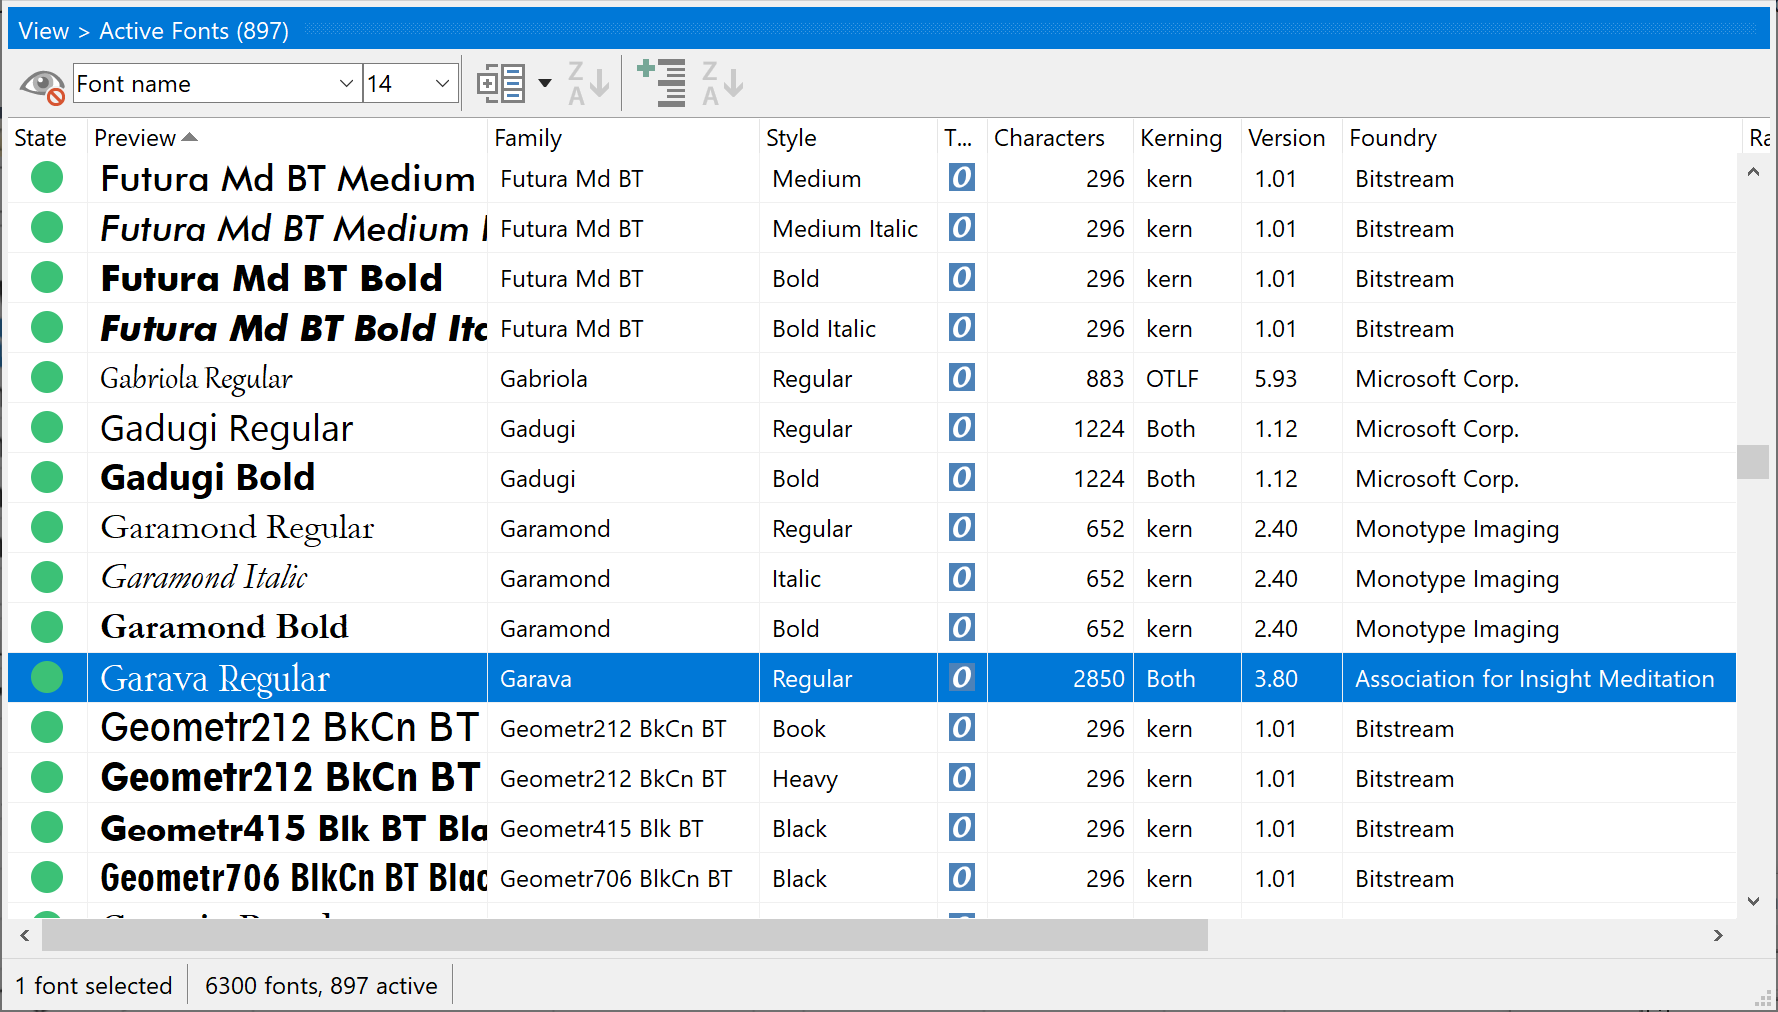Click vertical scrollbar down arrow
1778x1012 pixels.
pos(1753,901)
